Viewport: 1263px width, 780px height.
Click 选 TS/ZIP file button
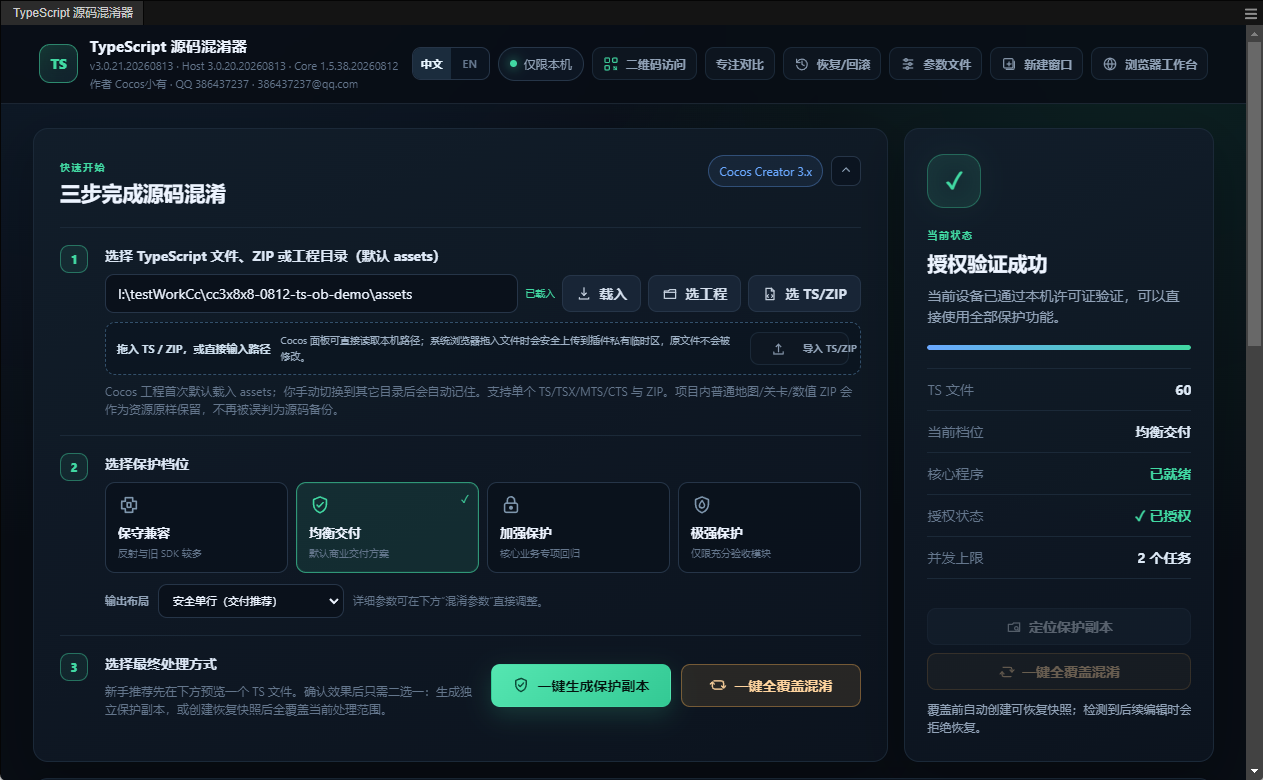804,294
